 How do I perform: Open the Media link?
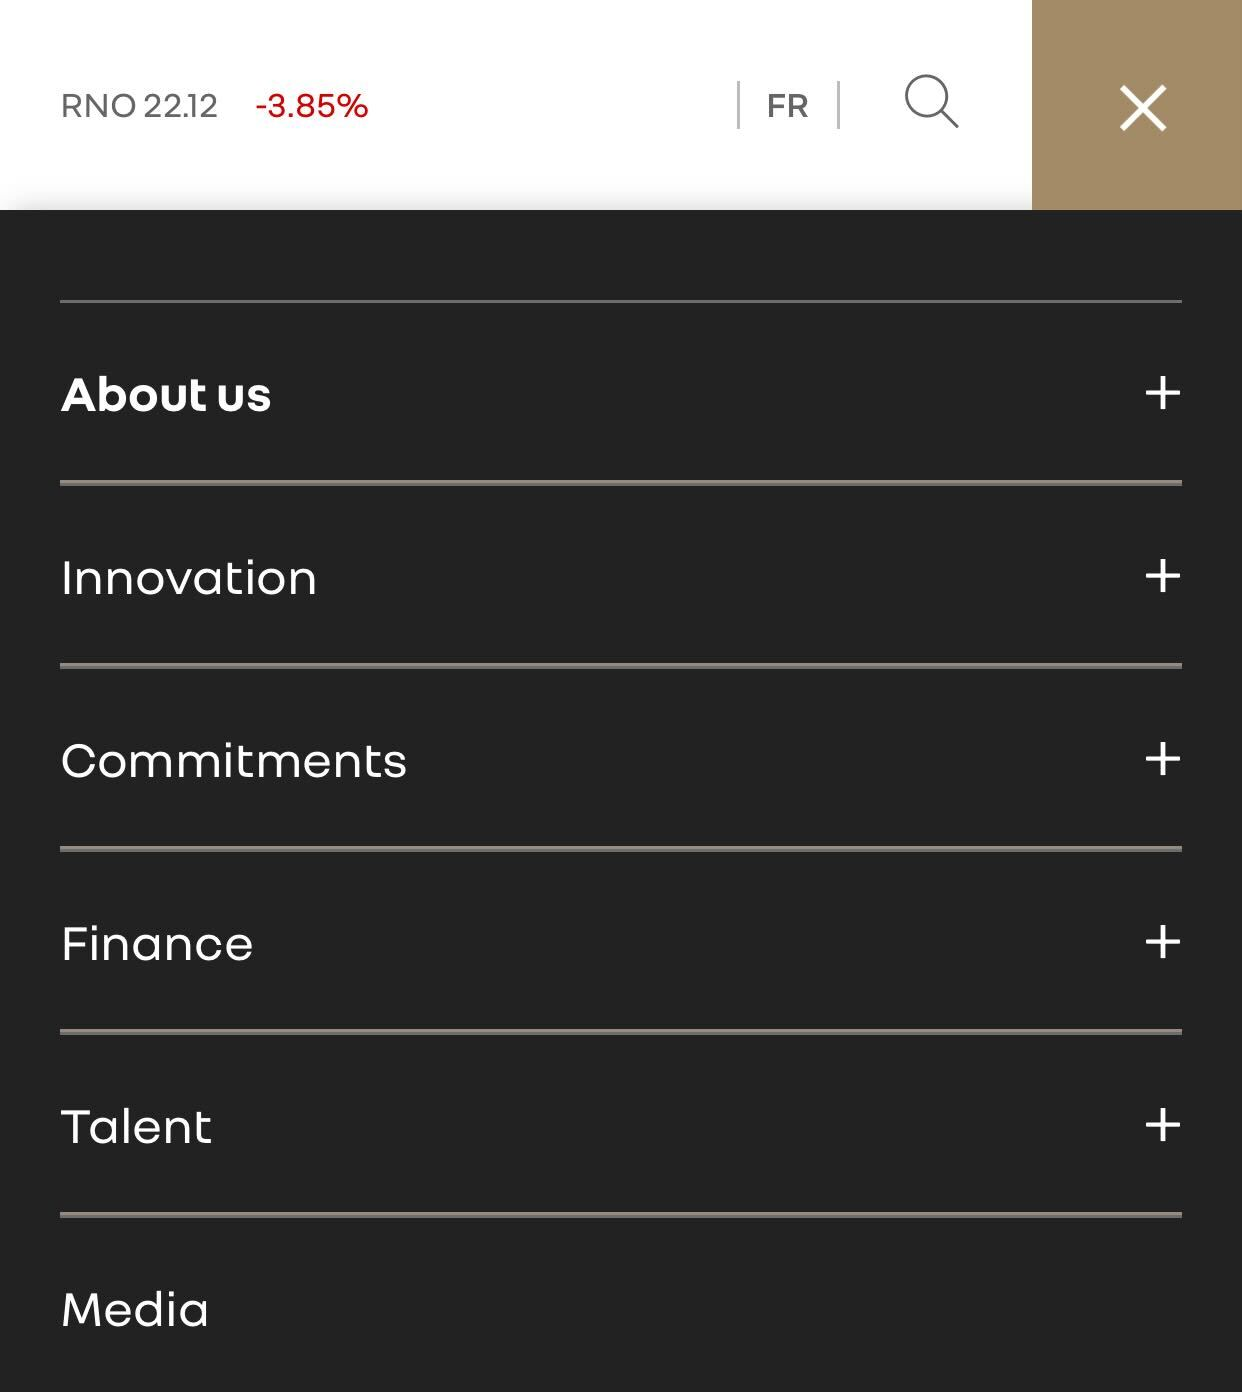135,1310
